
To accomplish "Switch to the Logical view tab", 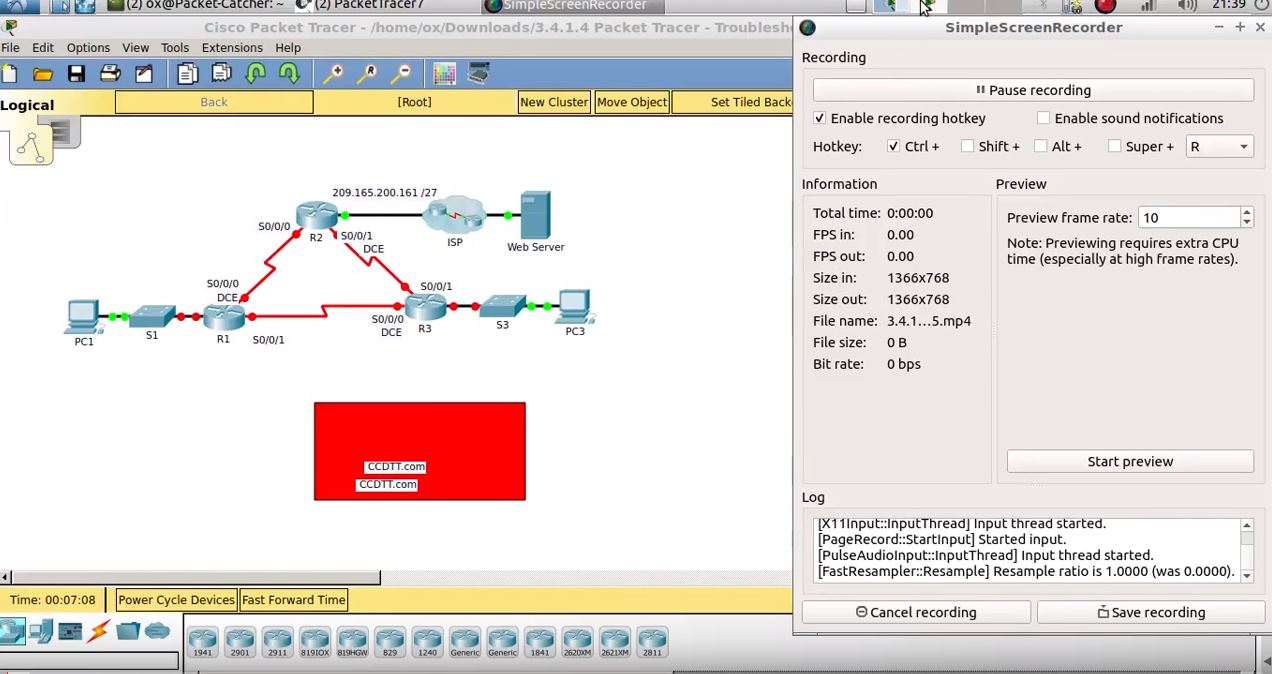I will click(27, 104).
